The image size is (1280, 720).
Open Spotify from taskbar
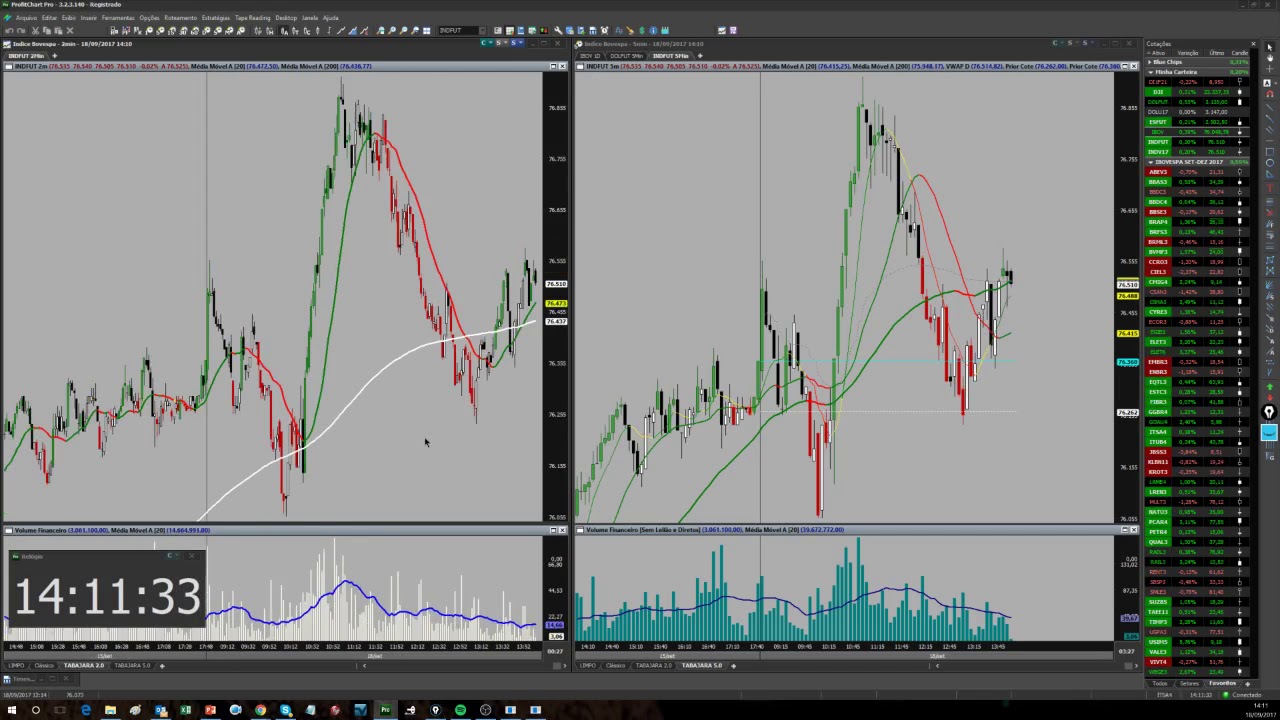click(460, 710)
